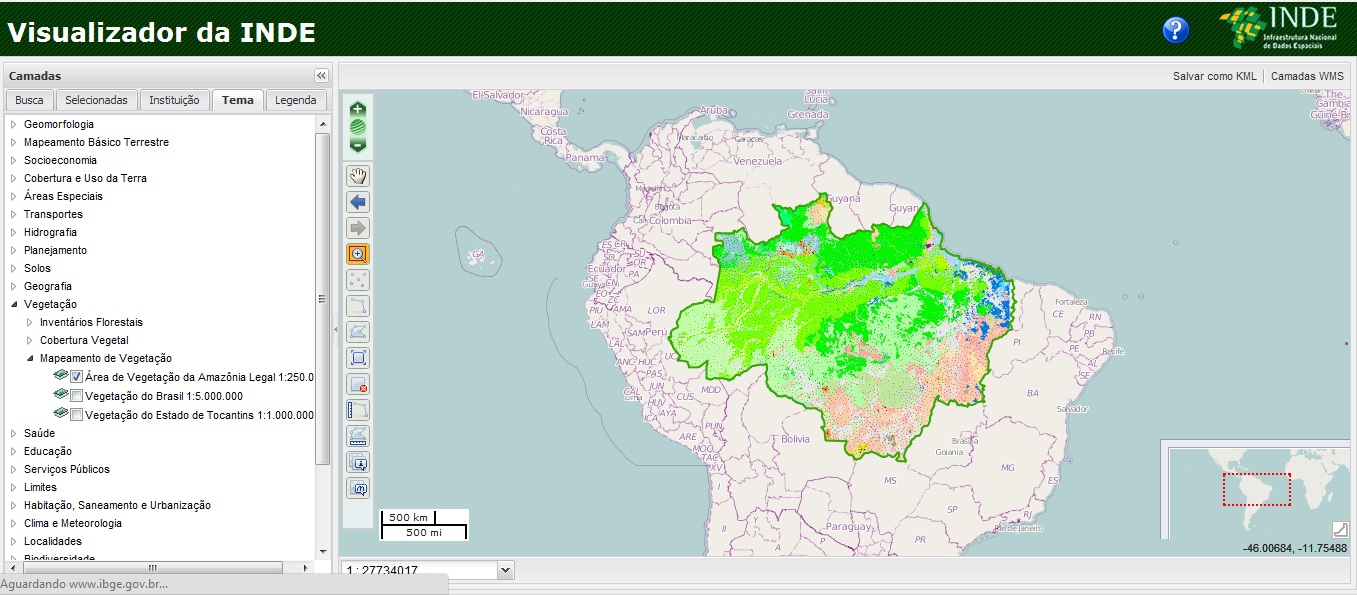Collapse the Camadas panel with double arrow
The image size is (1357, 595).
(321, 76)
